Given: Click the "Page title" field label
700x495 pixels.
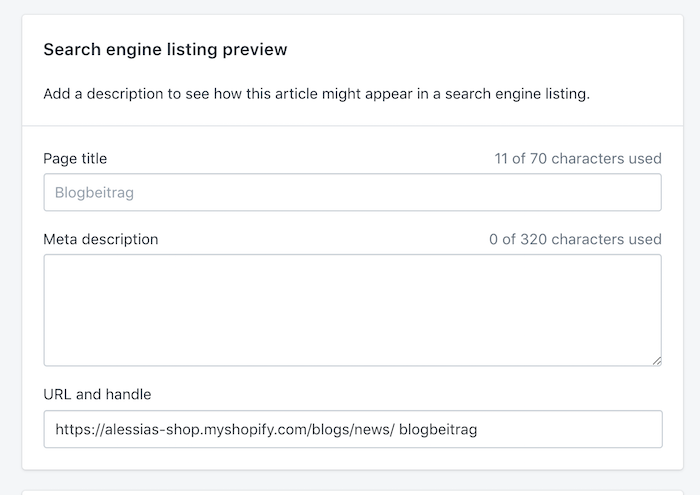Looking at the screenshot, I should click(x=75, y=158).
